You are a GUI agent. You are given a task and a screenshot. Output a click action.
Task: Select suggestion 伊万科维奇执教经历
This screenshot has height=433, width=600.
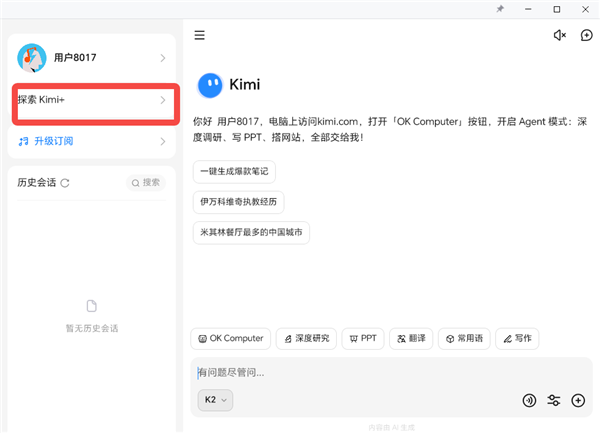click(238, 202)
